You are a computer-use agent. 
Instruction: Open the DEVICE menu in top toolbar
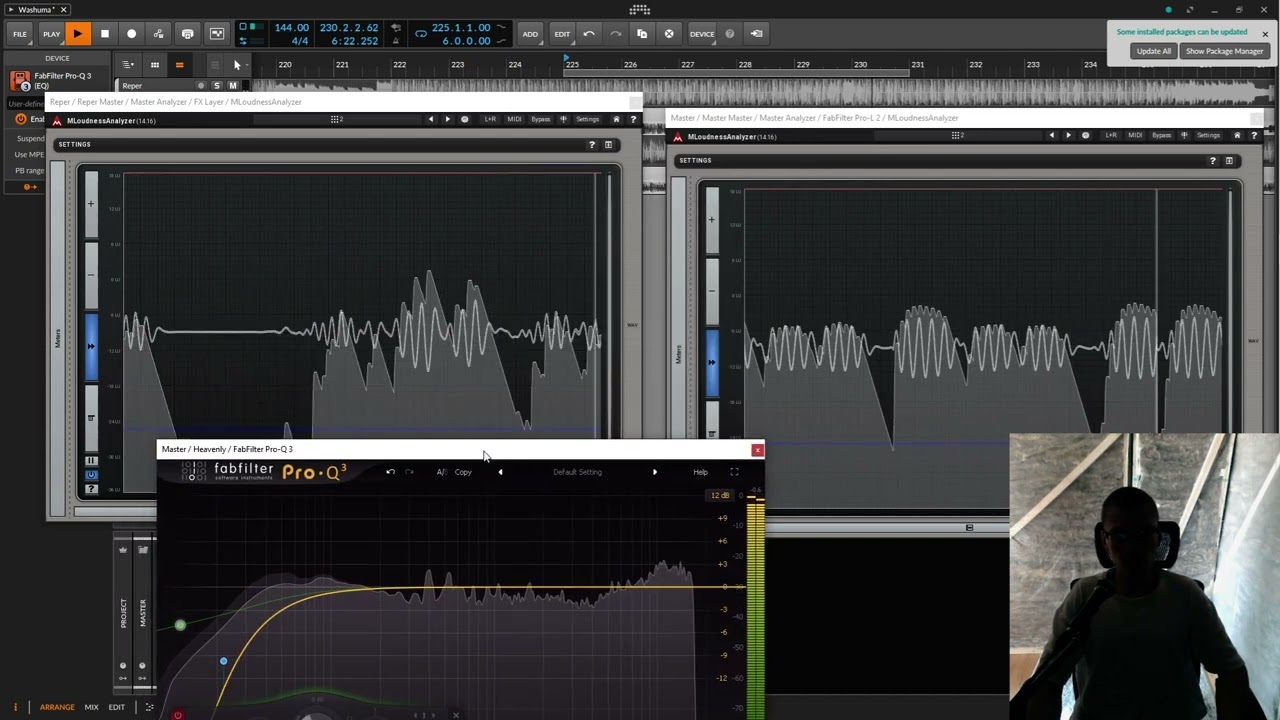tap(702, 34)
